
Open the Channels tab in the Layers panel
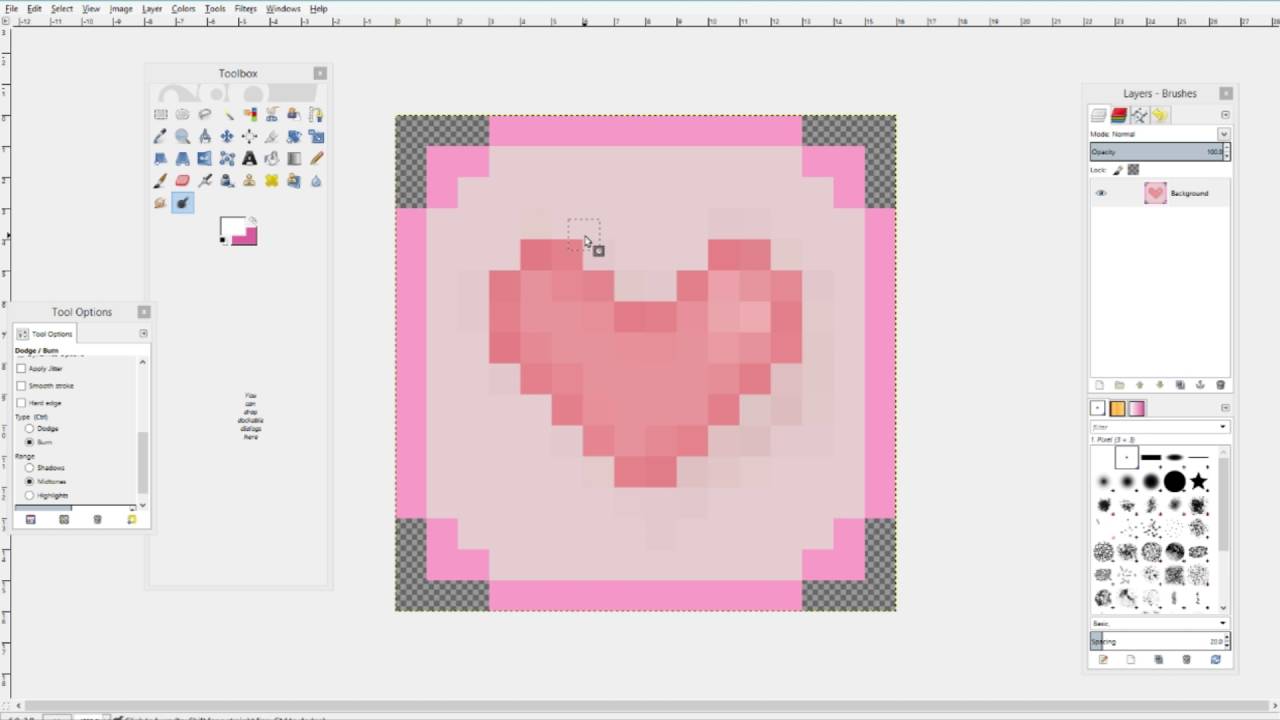tap(1118, 113)
